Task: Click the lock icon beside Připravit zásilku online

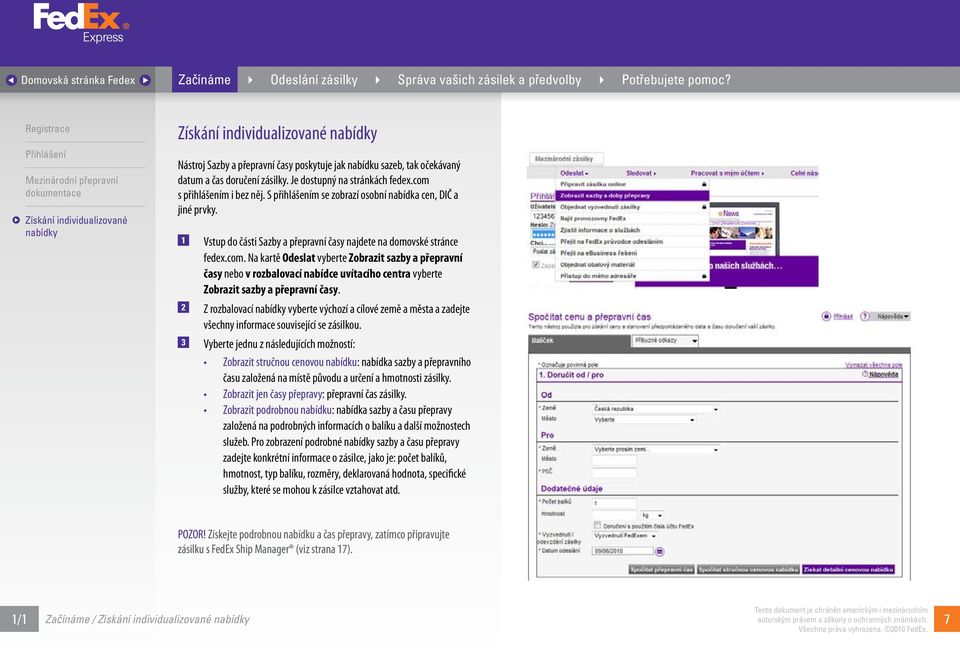Action: coord(704,184)
